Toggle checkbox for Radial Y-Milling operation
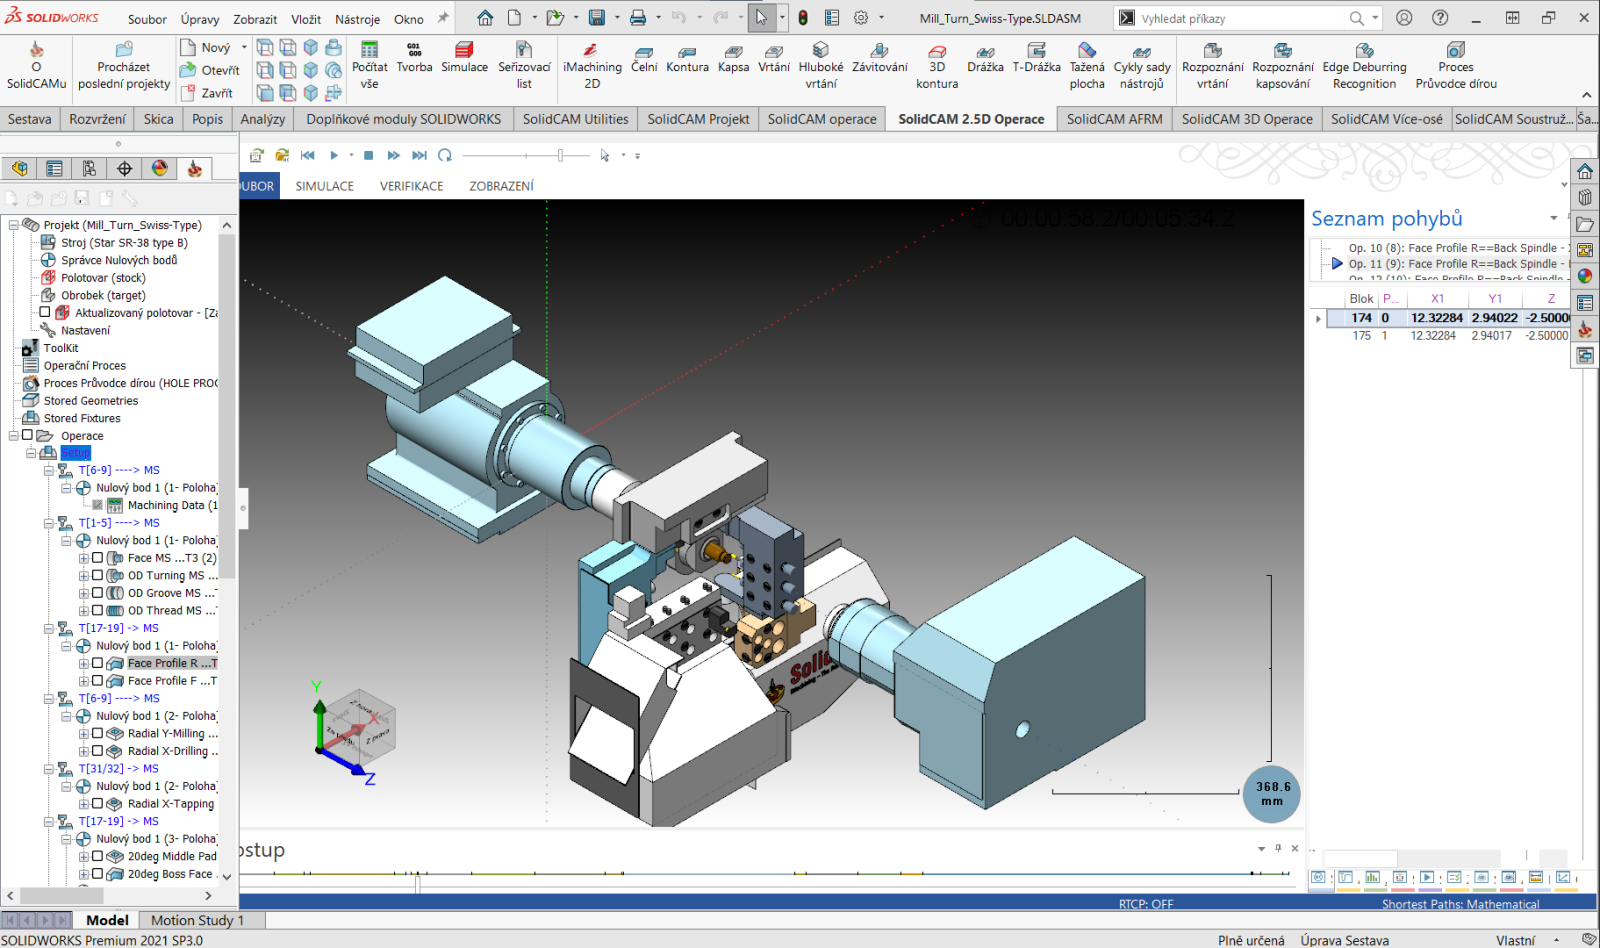Screen dimensions: 1600x948 tap(97, 733)
